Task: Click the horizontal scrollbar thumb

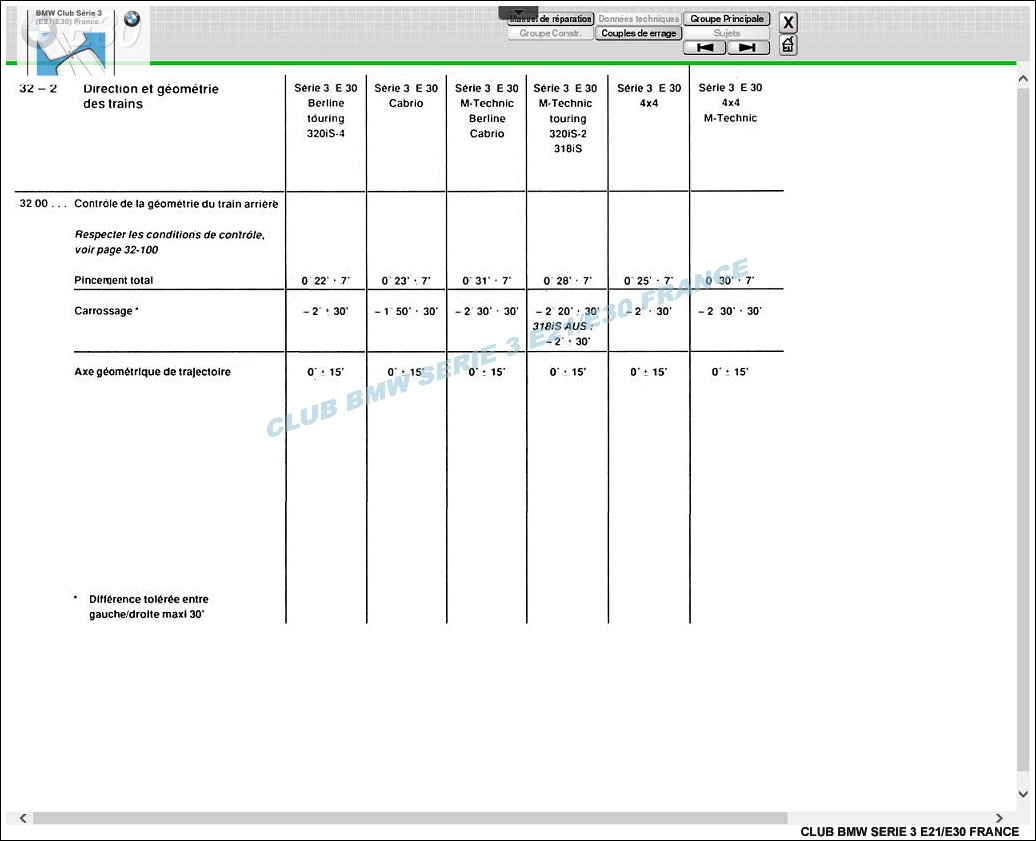Action: point(410,818)
